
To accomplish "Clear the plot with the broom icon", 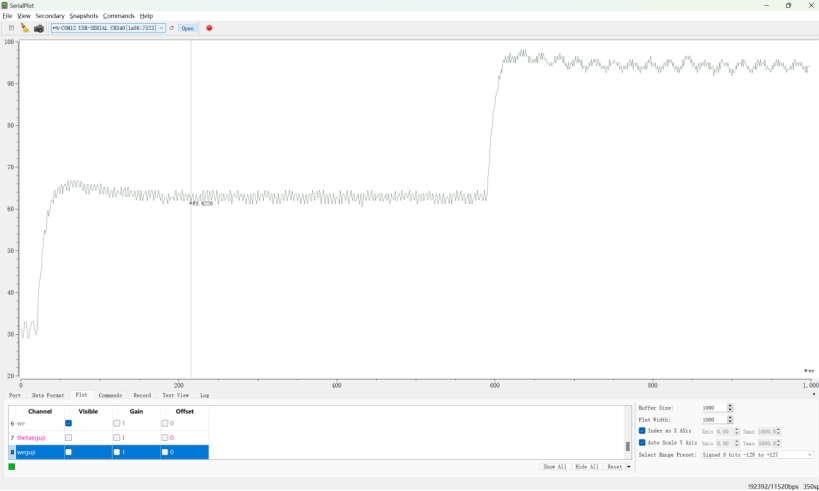I will tap(25, 28).
